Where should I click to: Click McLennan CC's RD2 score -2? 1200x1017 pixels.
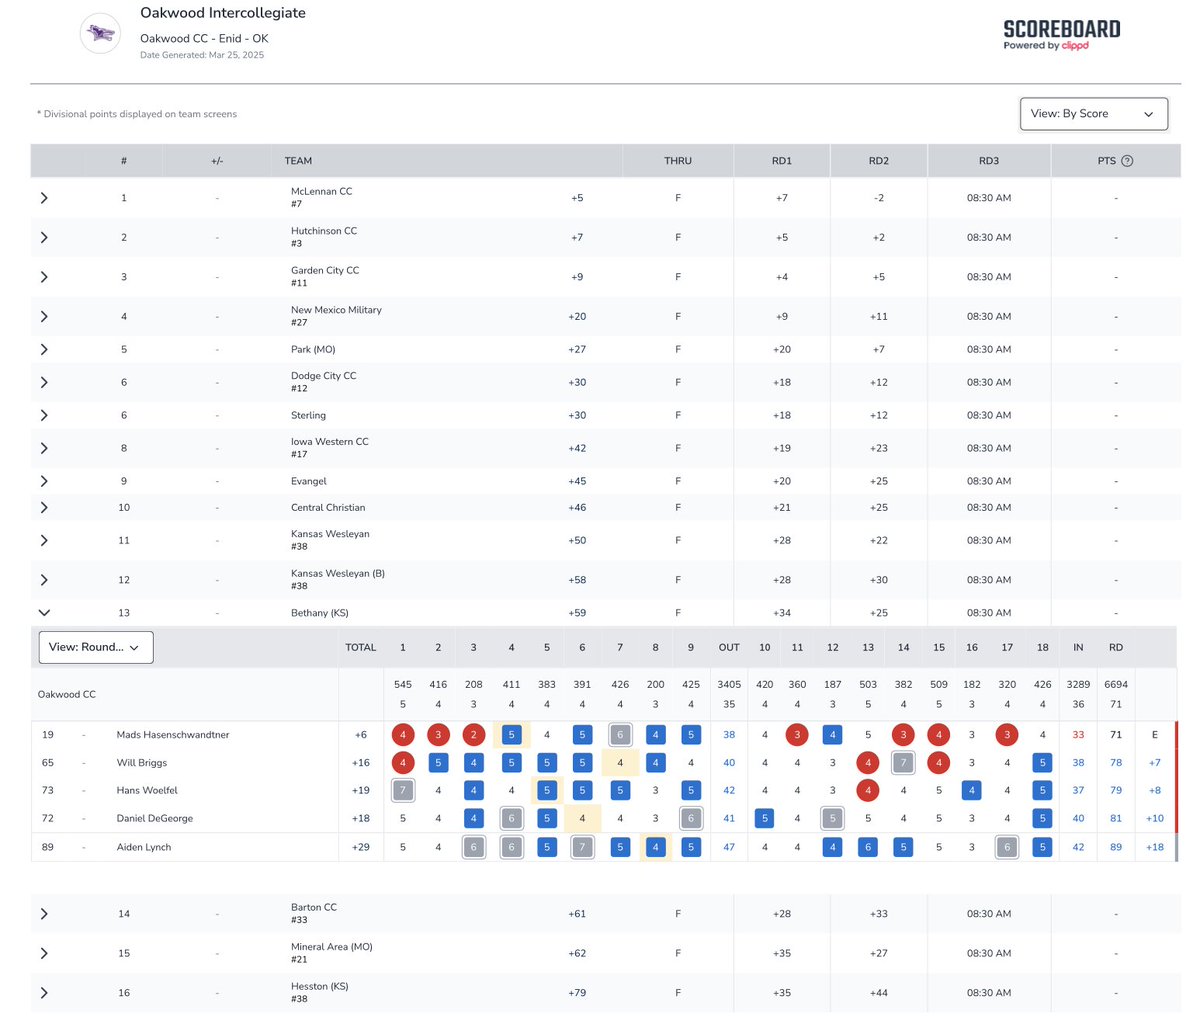click(x=879, y=198)
